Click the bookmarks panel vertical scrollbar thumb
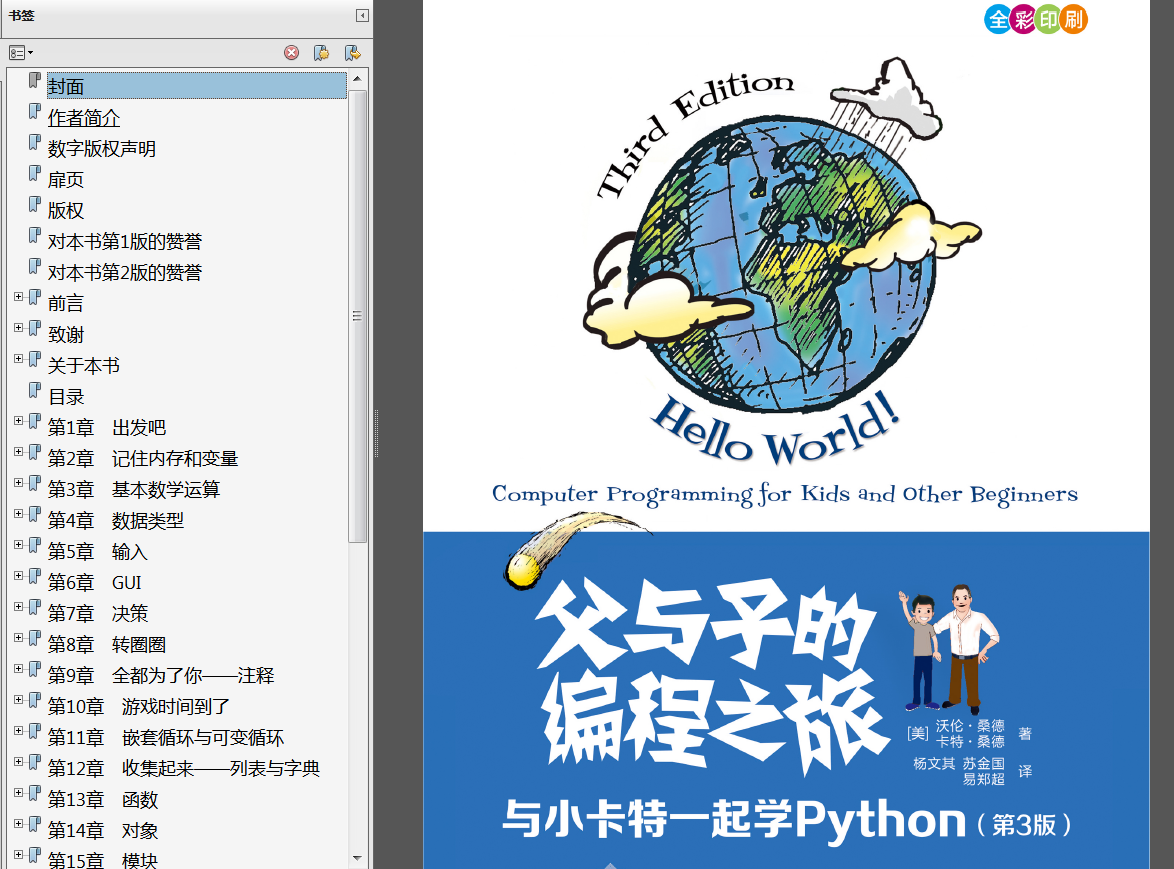Image resolution: width=1174 pixels, height=869 pixels. 357,316
